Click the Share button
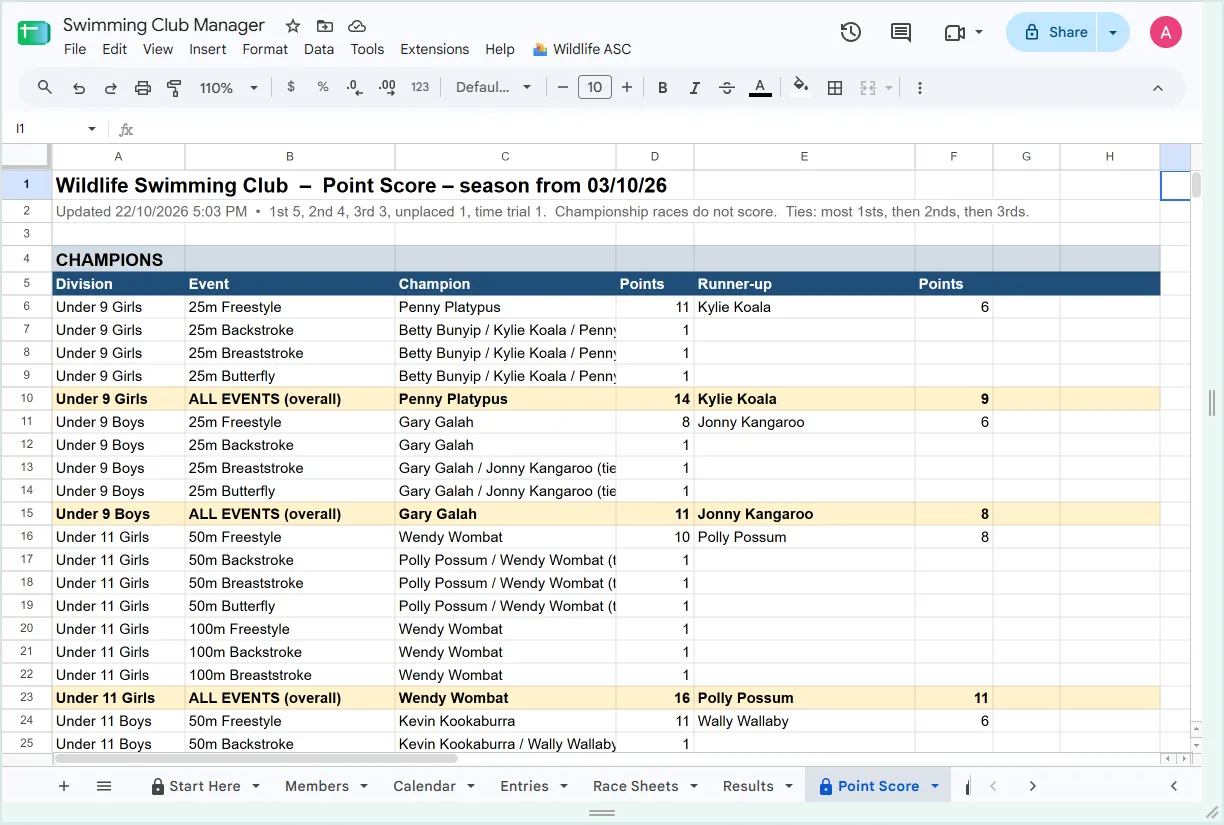The image size is (1224, 825). pos(1052,32)
